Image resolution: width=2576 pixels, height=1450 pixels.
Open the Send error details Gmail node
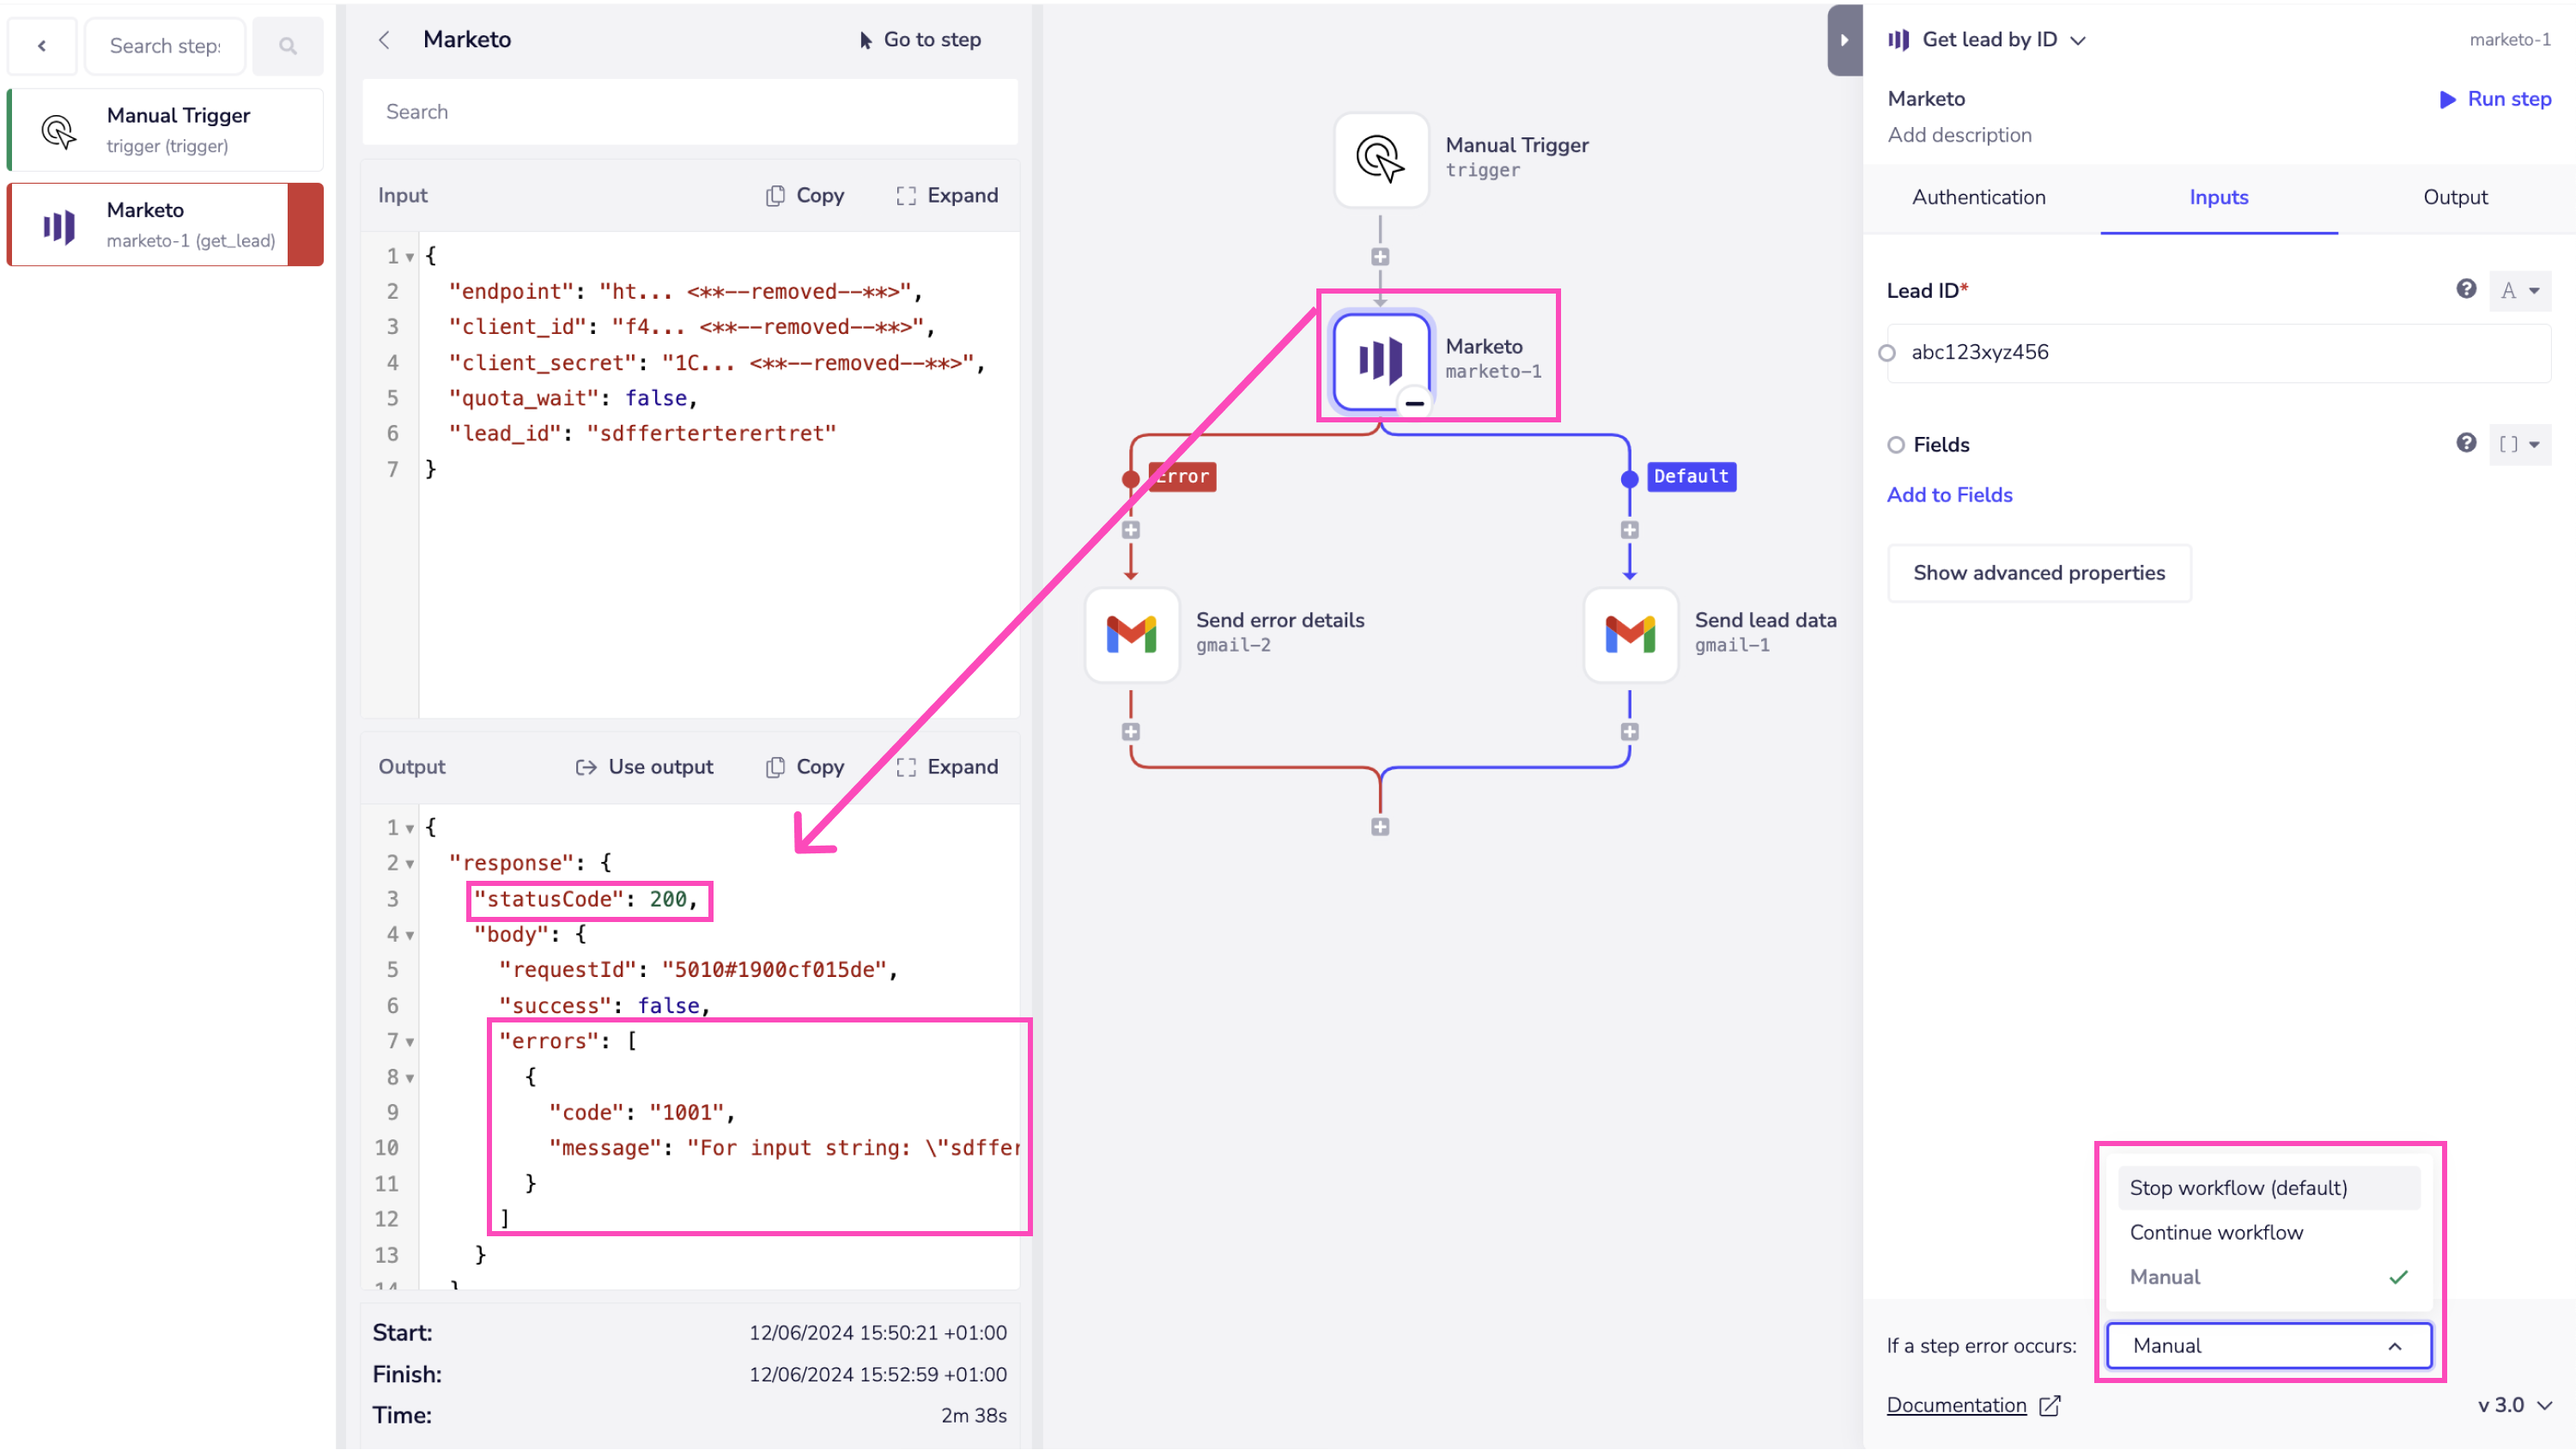[x=1131, y=634]
